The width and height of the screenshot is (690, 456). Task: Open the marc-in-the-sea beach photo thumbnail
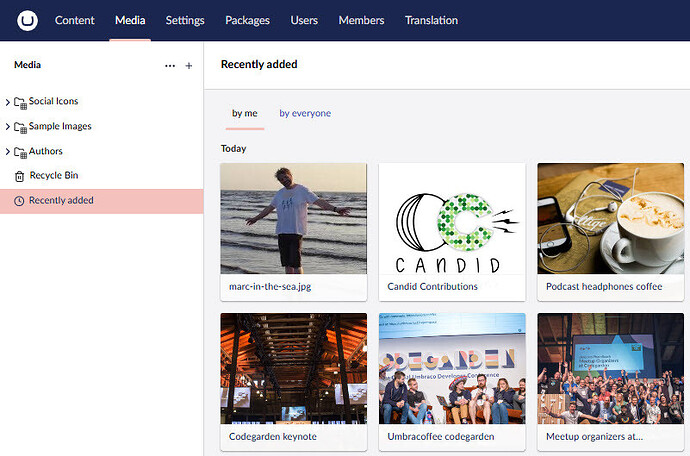[x=294, y=219]
